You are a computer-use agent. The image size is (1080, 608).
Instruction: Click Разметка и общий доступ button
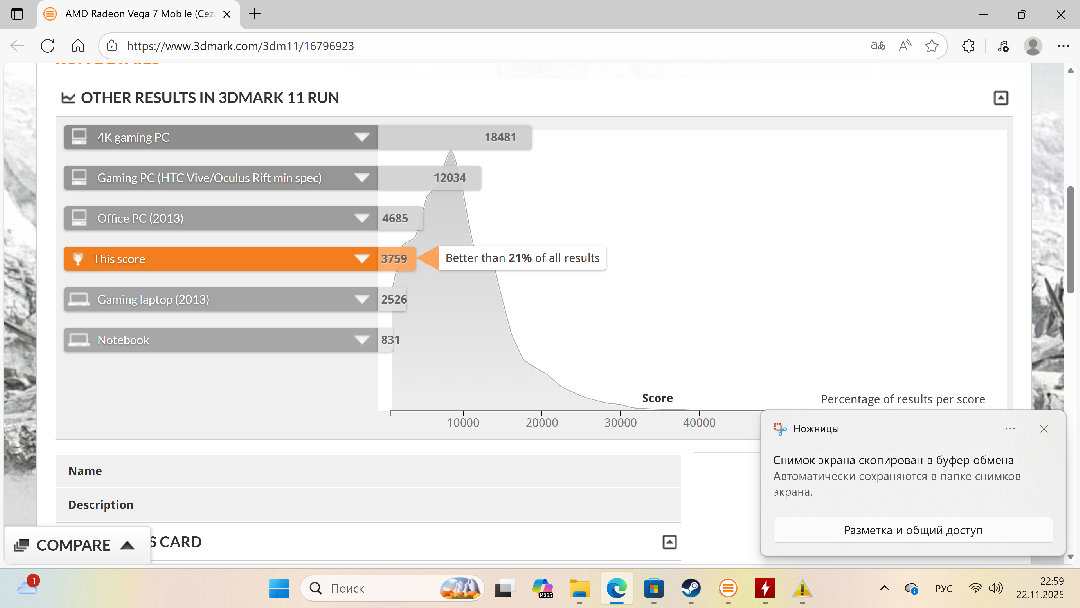[913, 530]
